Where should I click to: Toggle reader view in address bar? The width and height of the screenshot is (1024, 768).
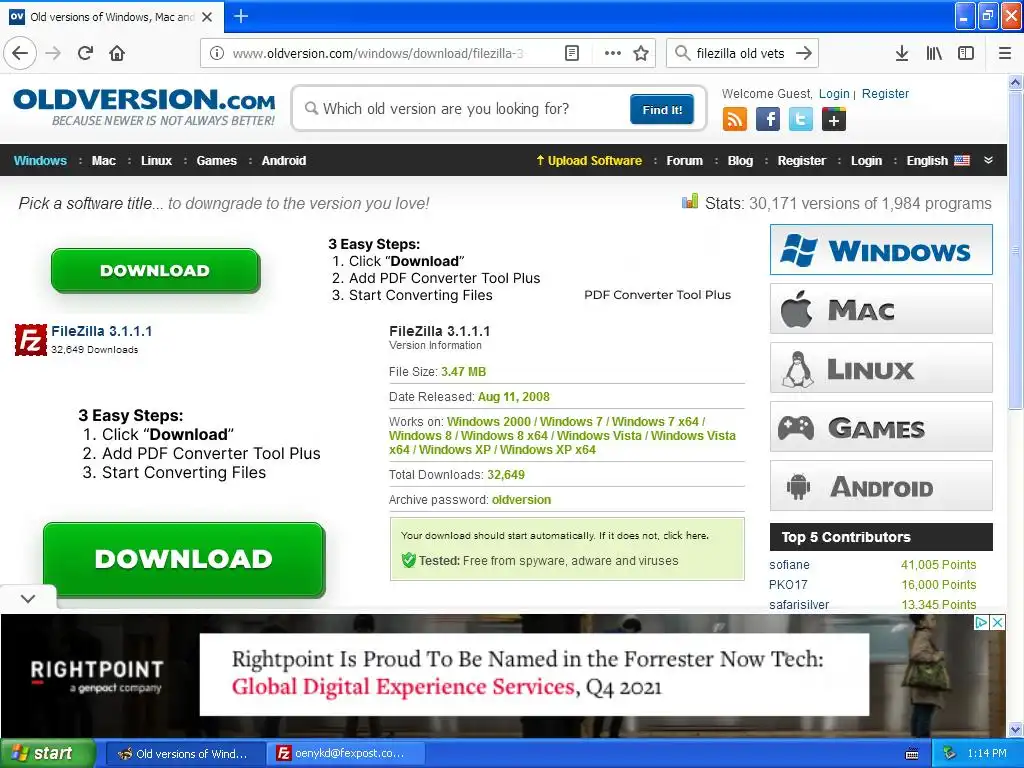tap(571, 53)
